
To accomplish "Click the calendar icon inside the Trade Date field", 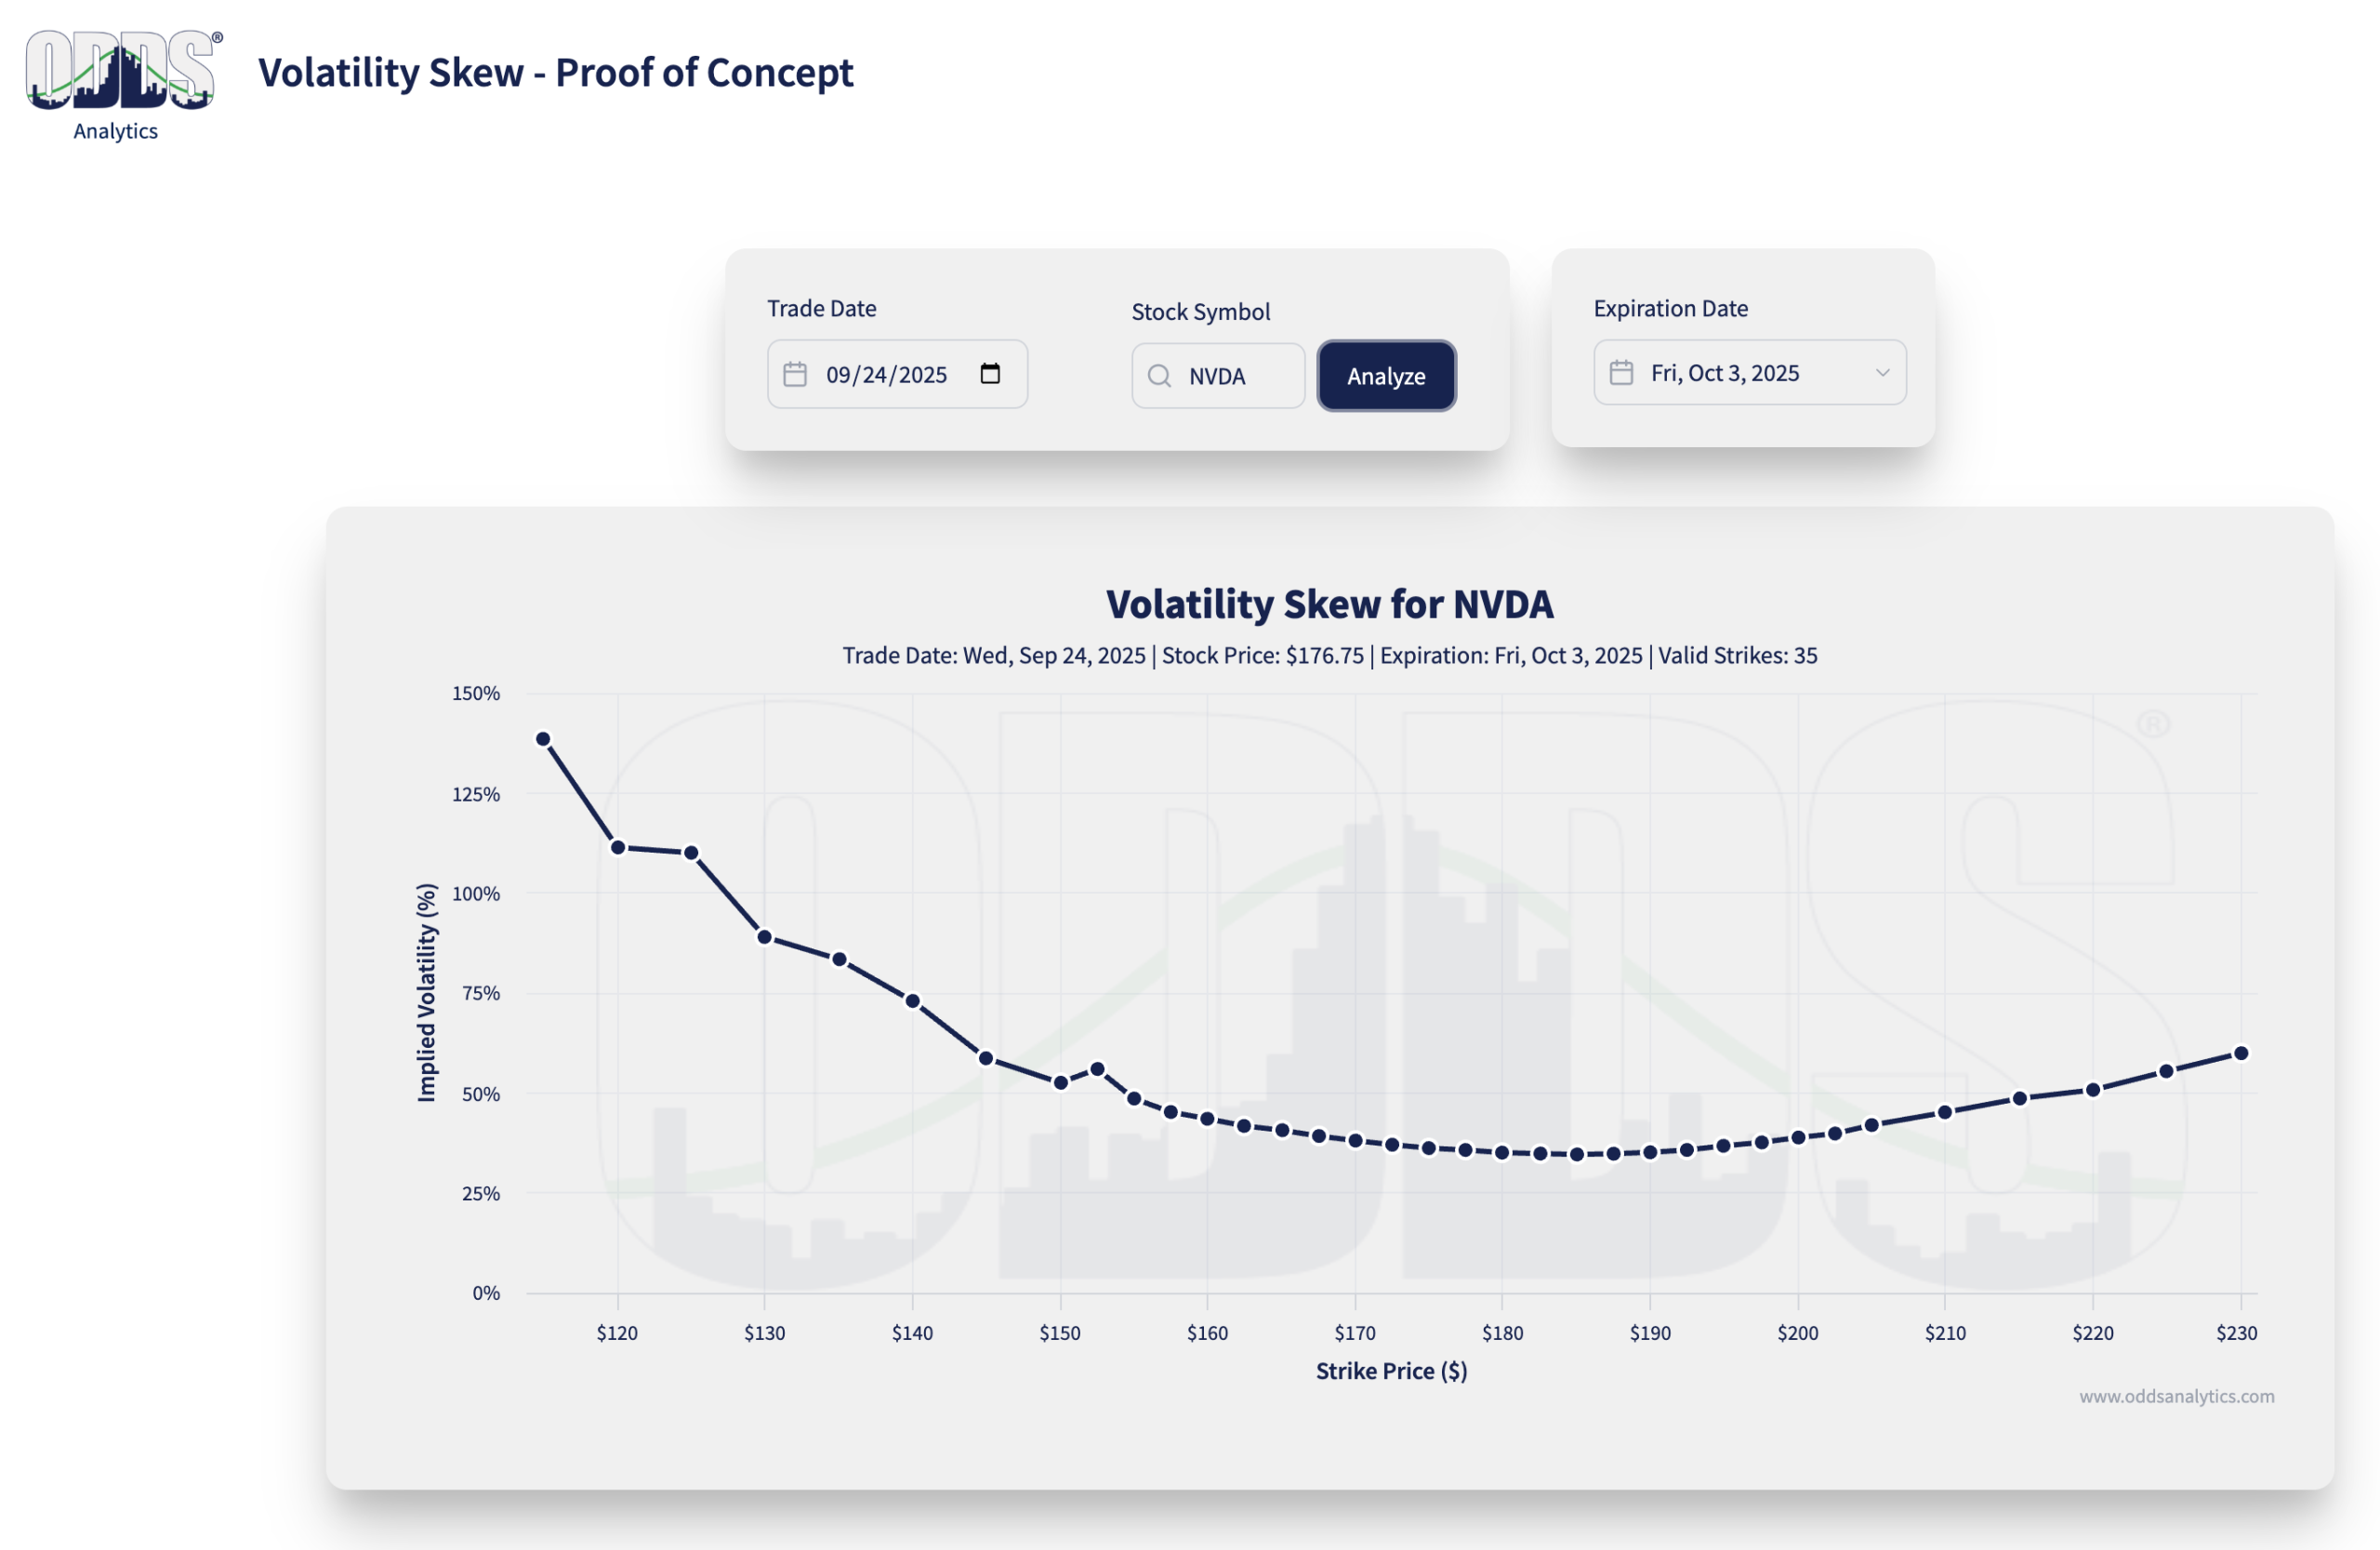I will pos(794,374).
